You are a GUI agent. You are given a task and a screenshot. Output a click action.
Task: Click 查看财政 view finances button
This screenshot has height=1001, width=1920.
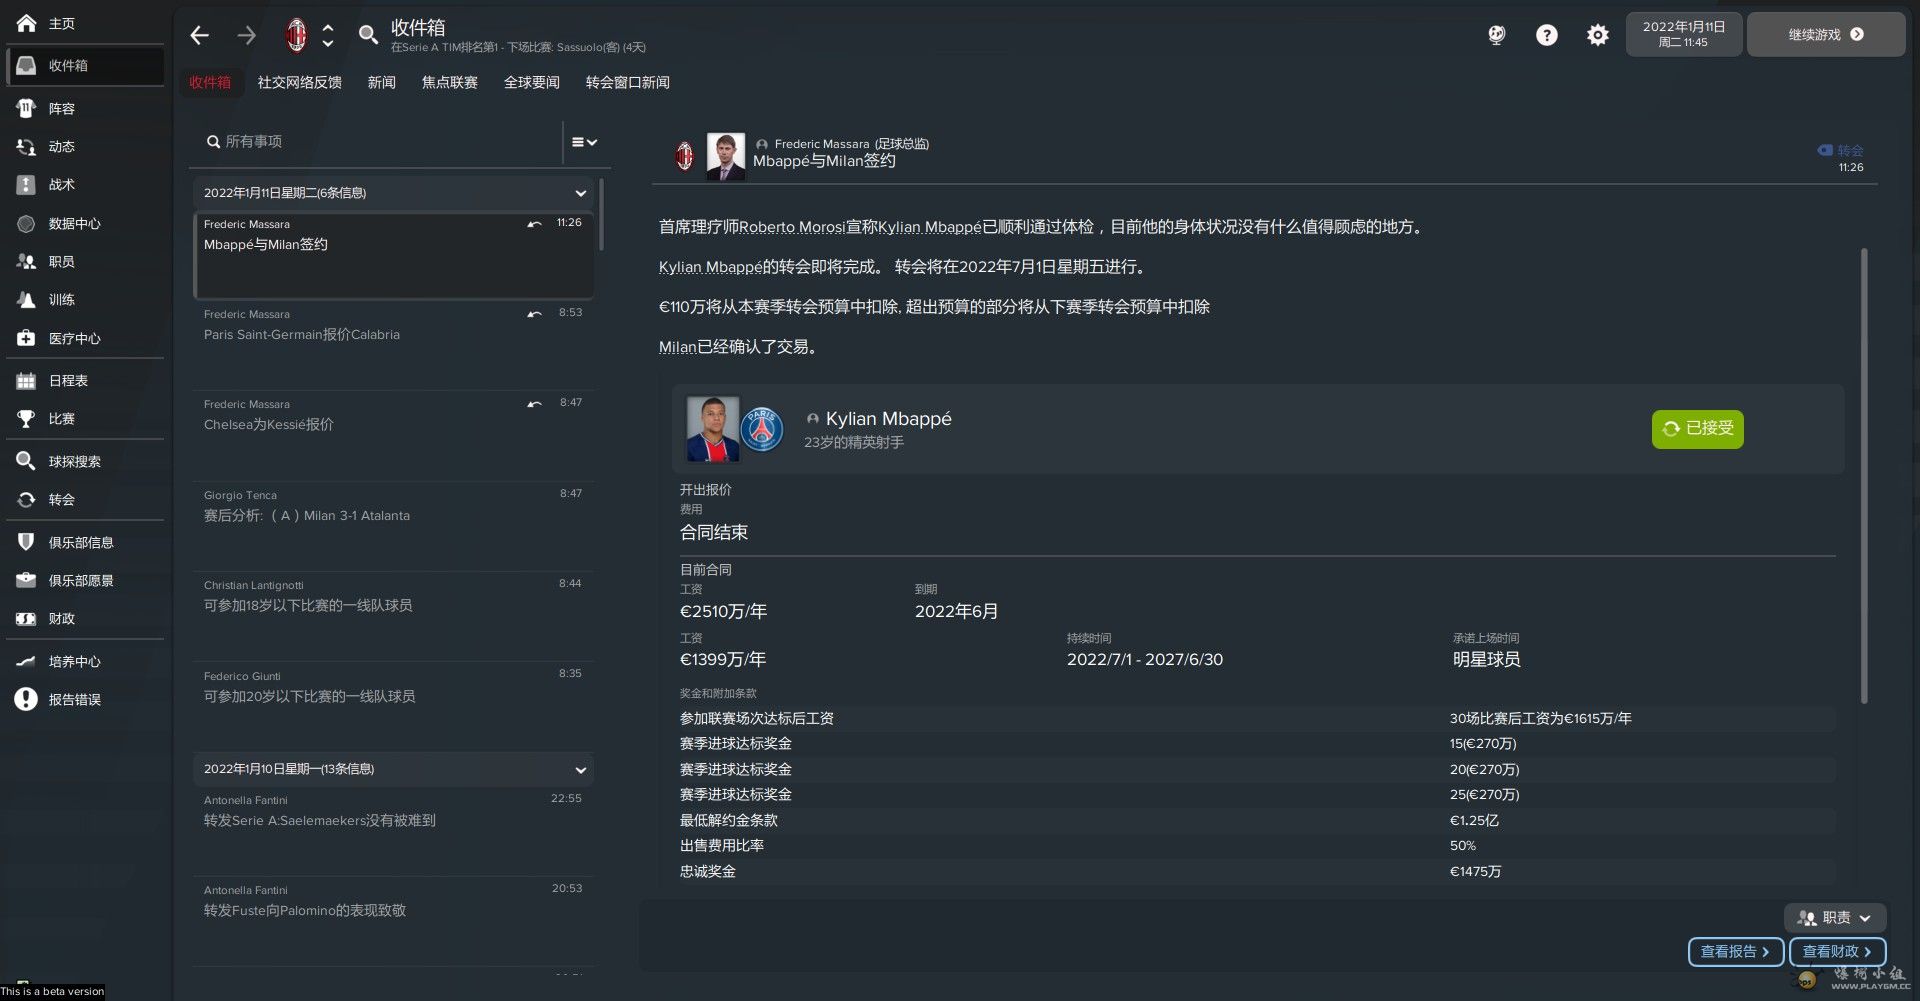coord(1837,951)
